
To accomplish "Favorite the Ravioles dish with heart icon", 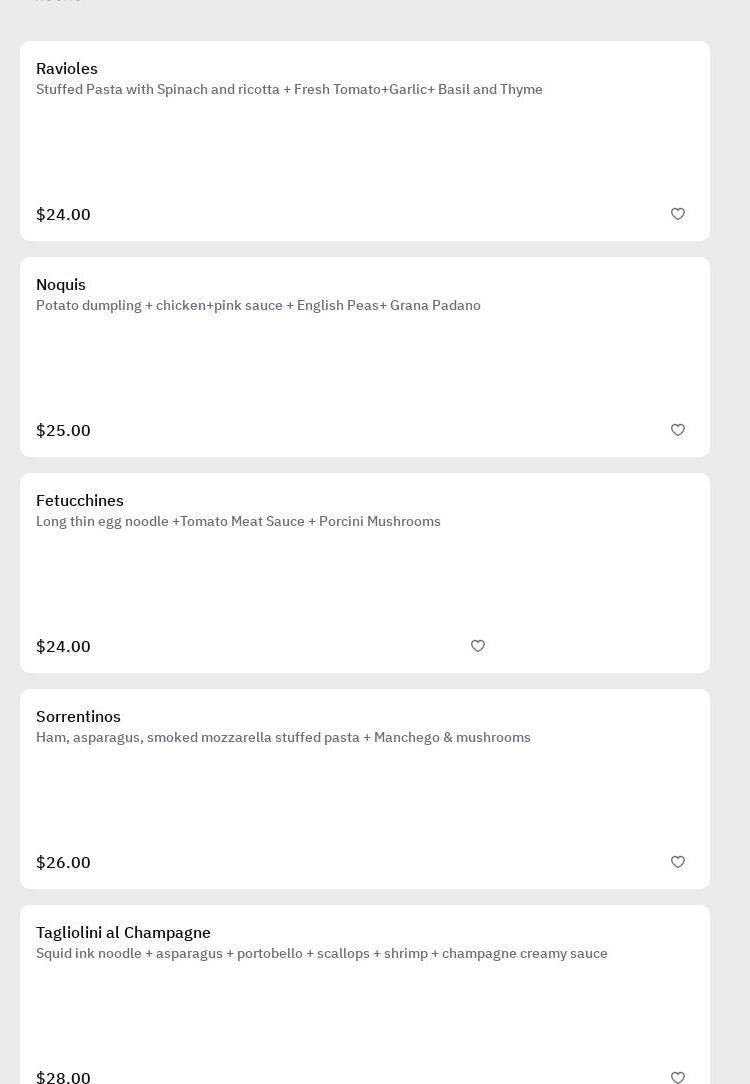I will (x=678, y=214).
